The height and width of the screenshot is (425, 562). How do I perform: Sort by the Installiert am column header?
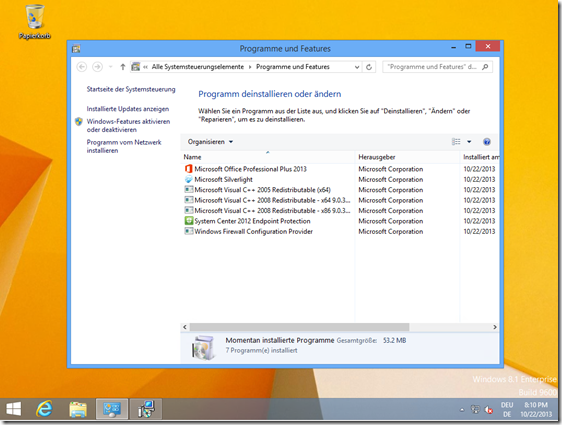click(x=480, y=157)
